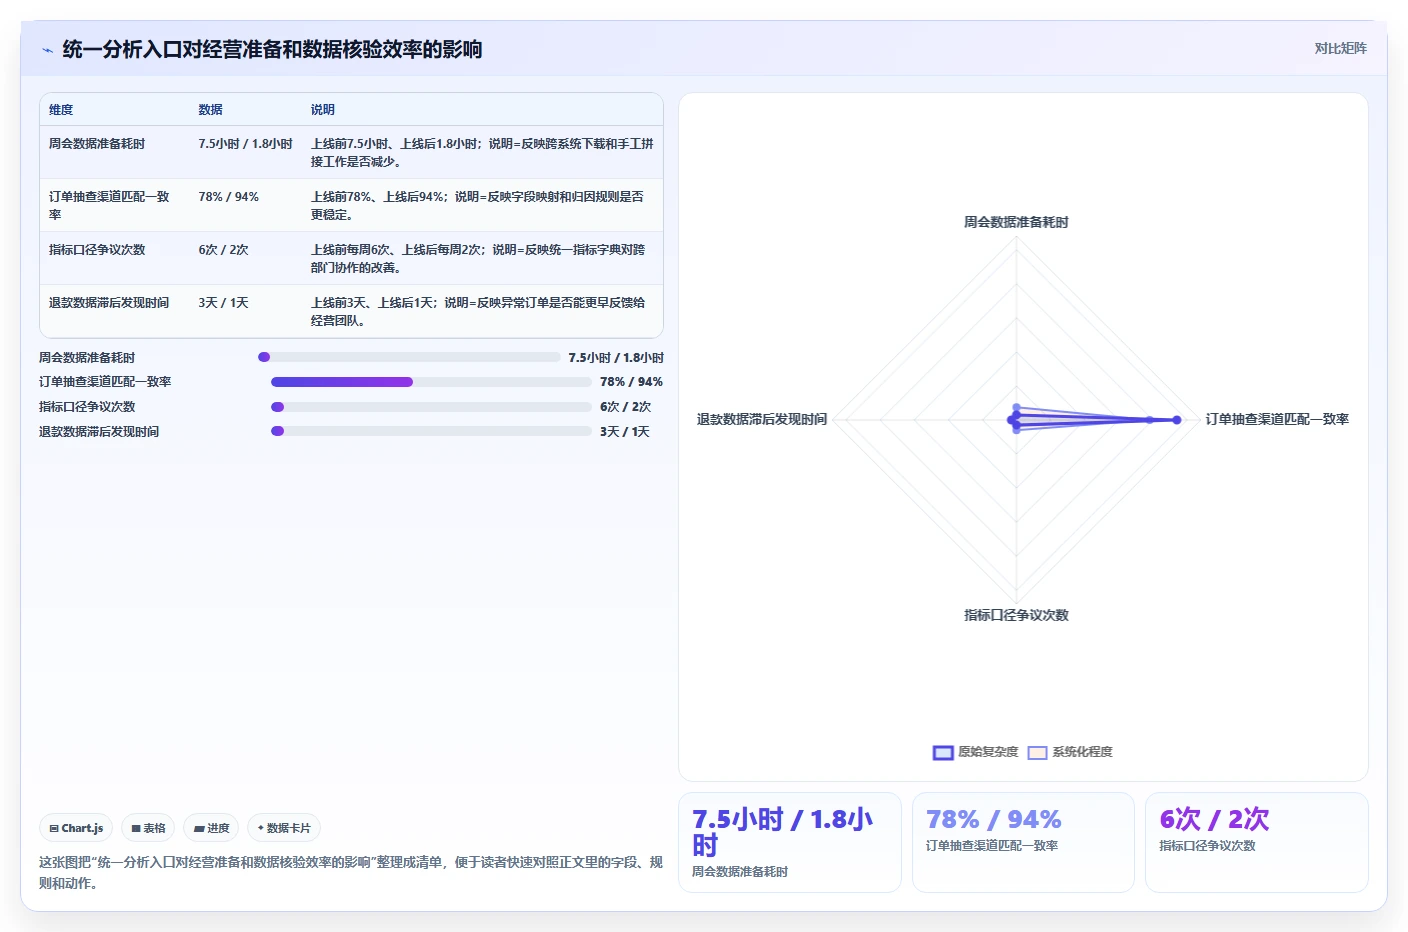This screenshot has height=932, width=1408.
Task: Open the 6次 / 2次 data card
Action: (1257, 842)
